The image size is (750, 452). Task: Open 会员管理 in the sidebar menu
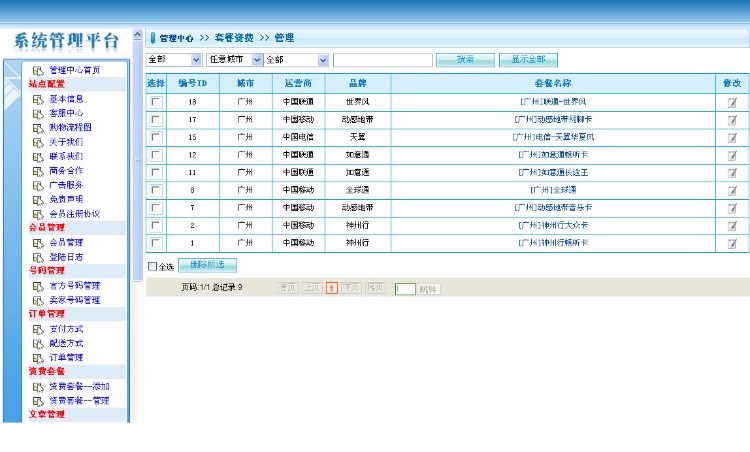66,243
